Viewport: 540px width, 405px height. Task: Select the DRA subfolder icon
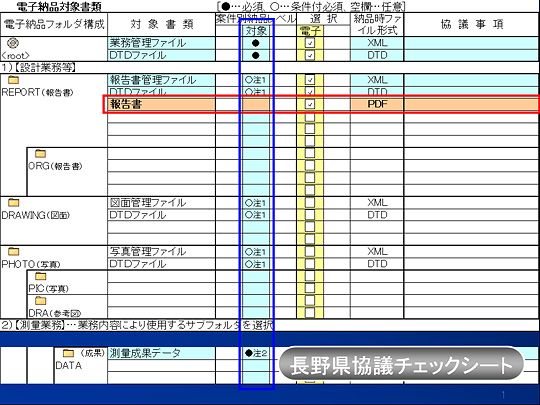[40, 301]
